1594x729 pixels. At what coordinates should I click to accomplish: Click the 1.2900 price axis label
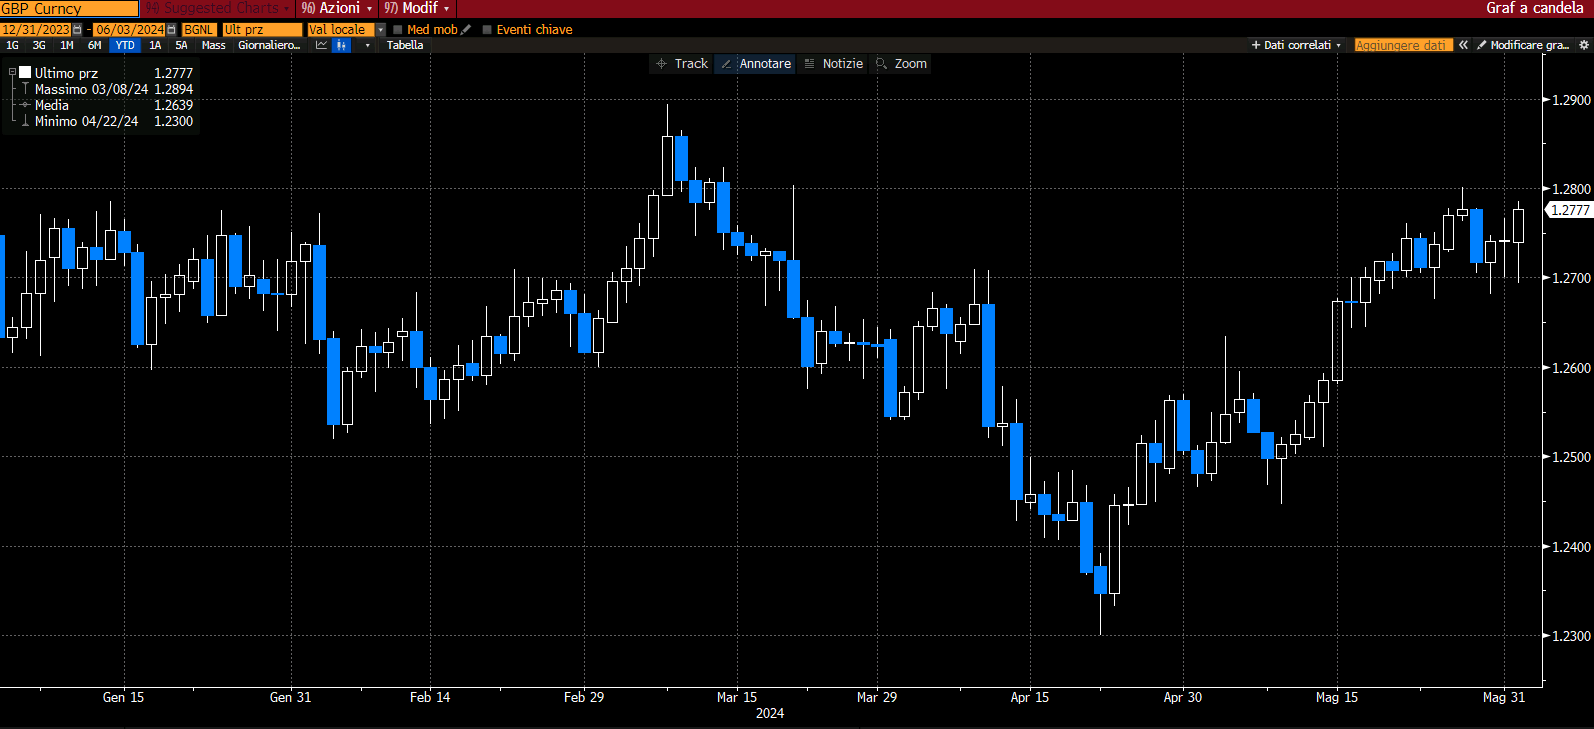(x=1571, y=100)
